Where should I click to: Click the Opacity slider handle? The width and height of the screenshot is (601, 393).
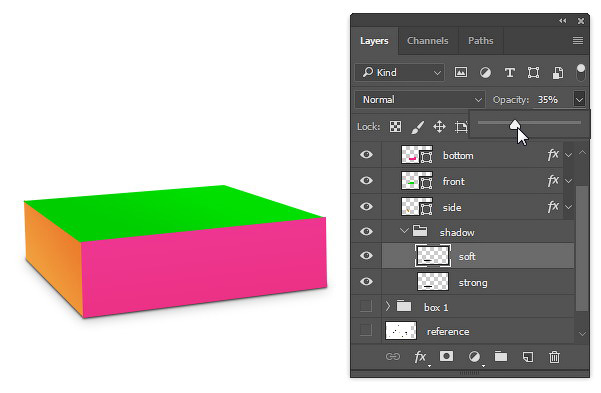pyautogui.click(x=515, y=124)
